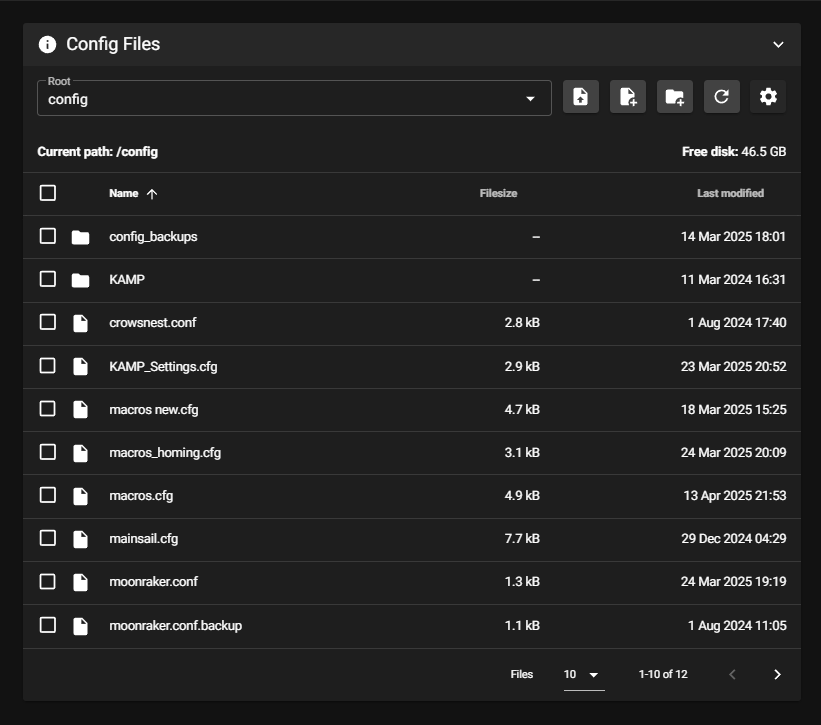821x725 pixels.
Task: Click the Config Files panel title
Action: click(113, 44)
